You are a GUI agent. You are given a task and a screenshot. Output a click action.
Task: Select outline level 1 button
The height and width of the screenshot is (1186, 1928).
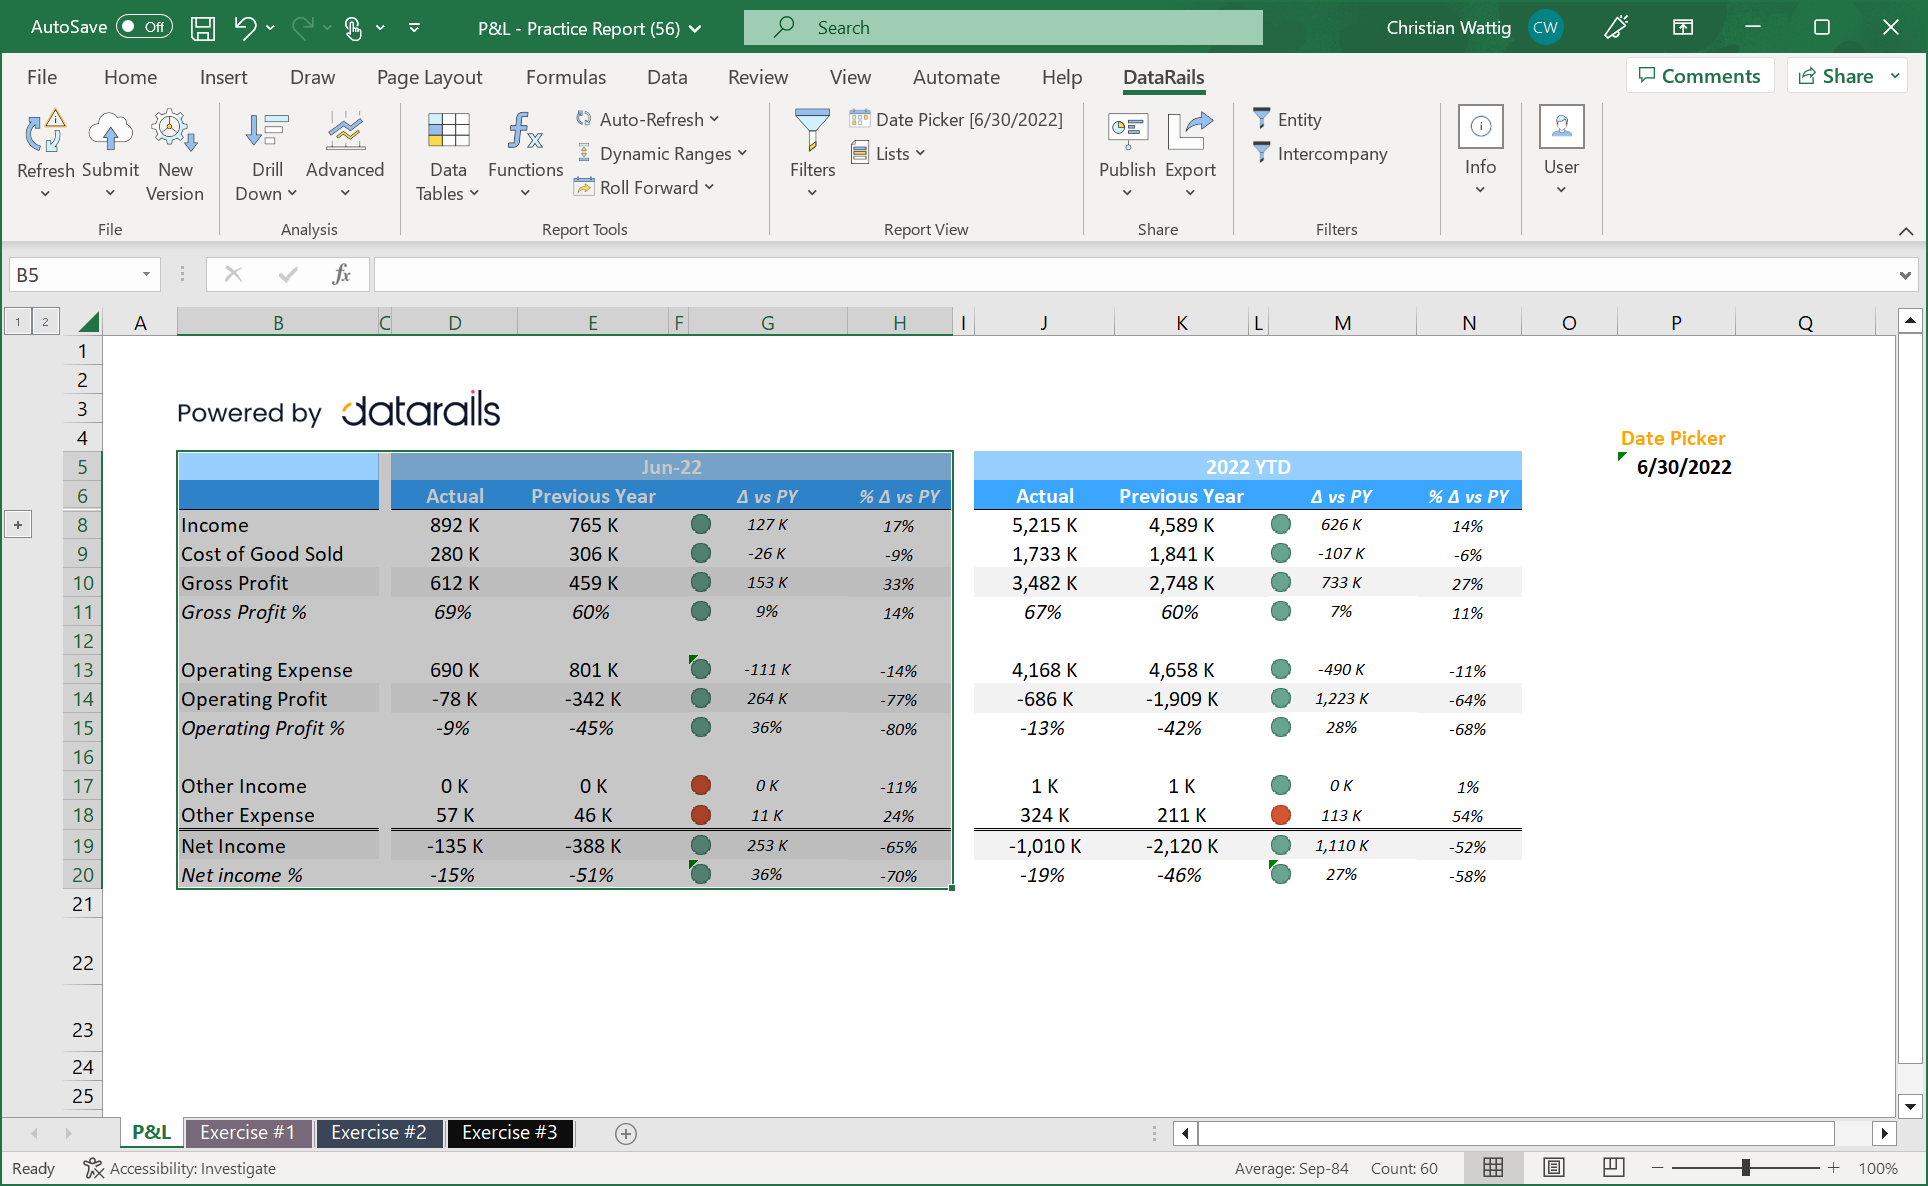click(x=18, y=322)
